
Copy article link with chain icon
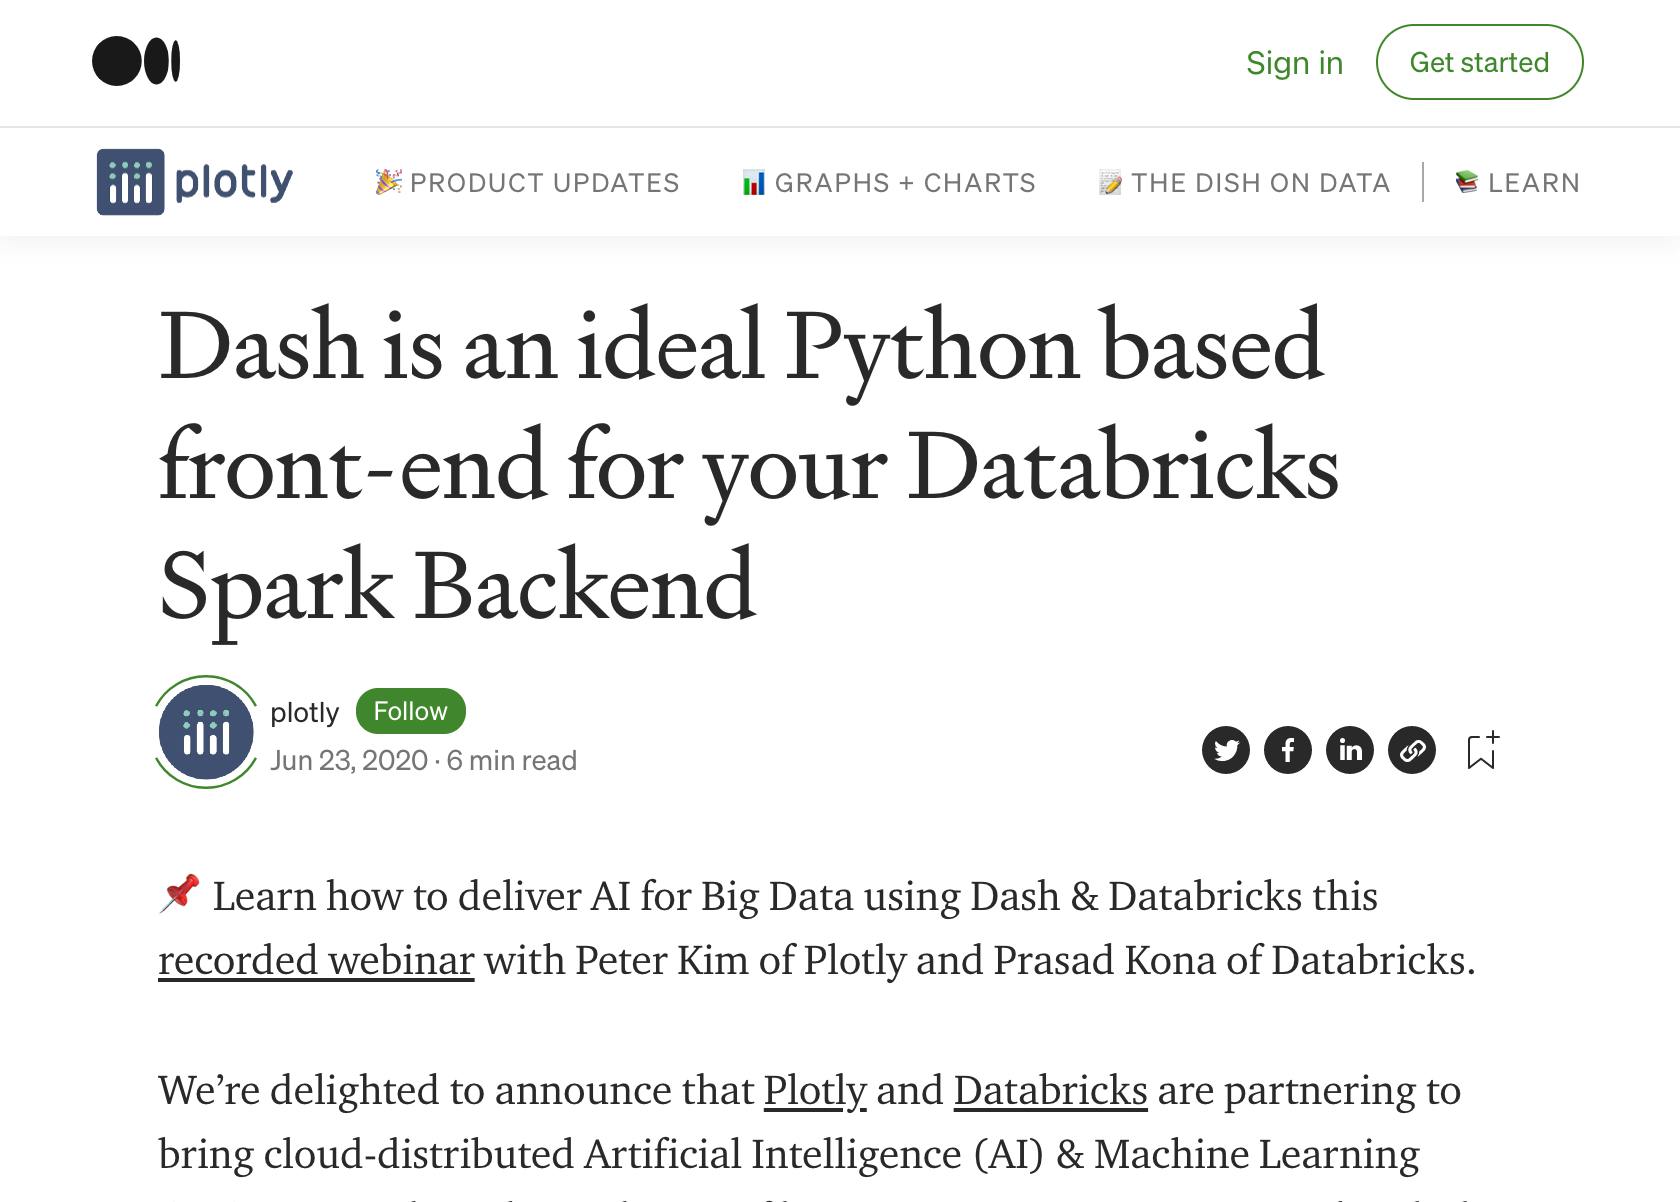pos(1412,750)
